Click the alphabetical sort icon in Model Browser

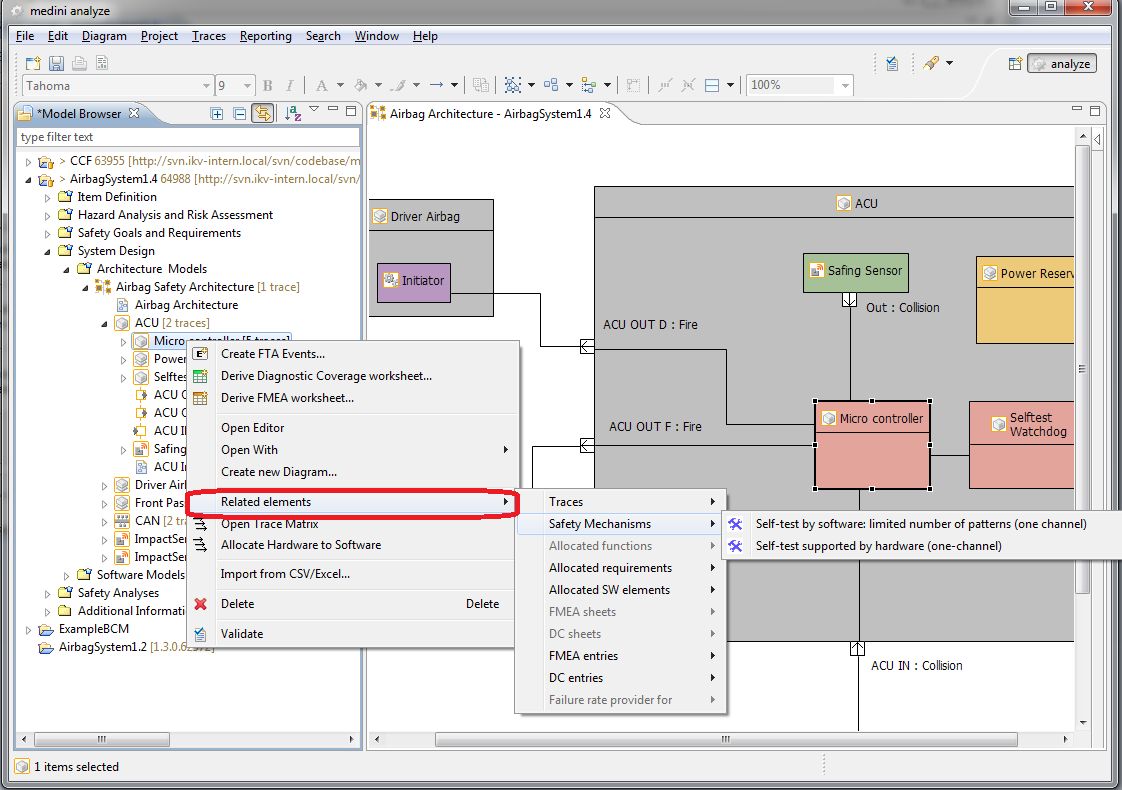(292, 113)
